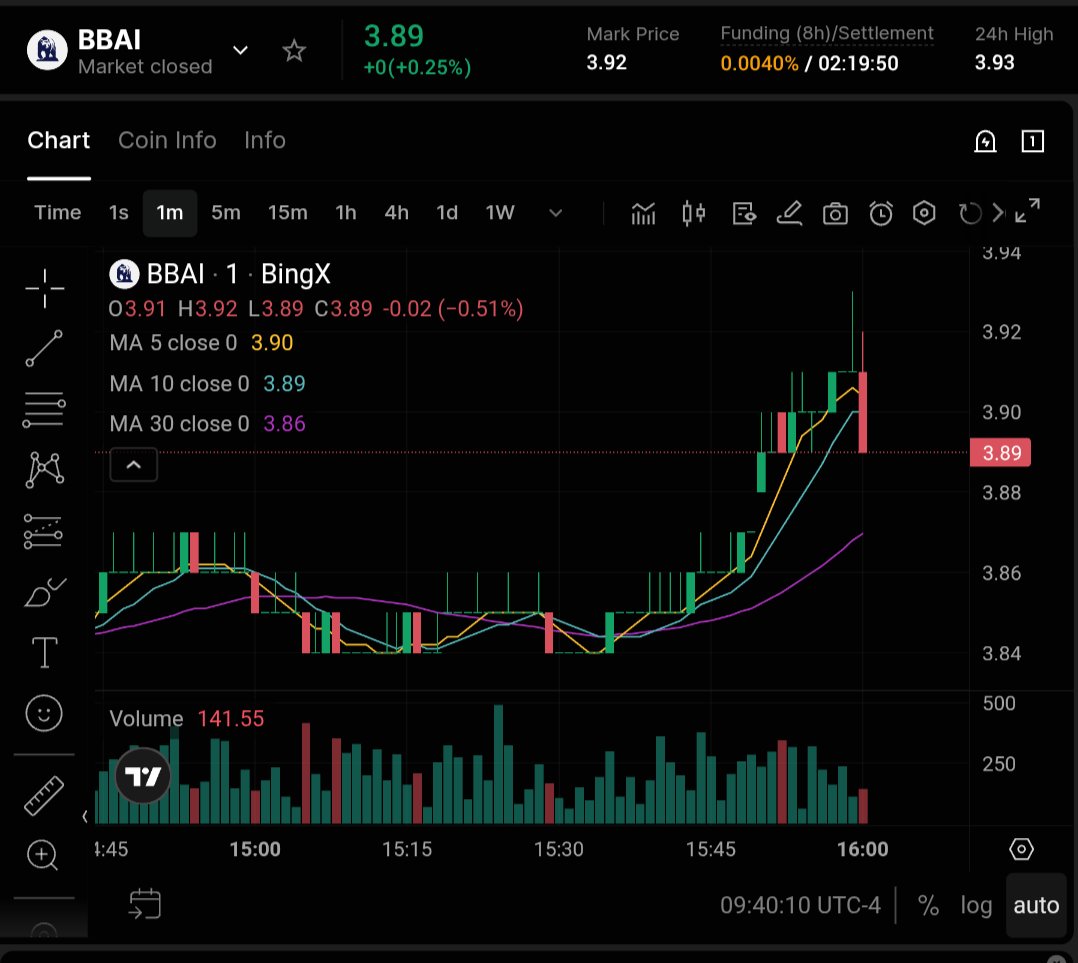
Task: Collapse the indicator legend with chevron
Action: coord(133,465)
